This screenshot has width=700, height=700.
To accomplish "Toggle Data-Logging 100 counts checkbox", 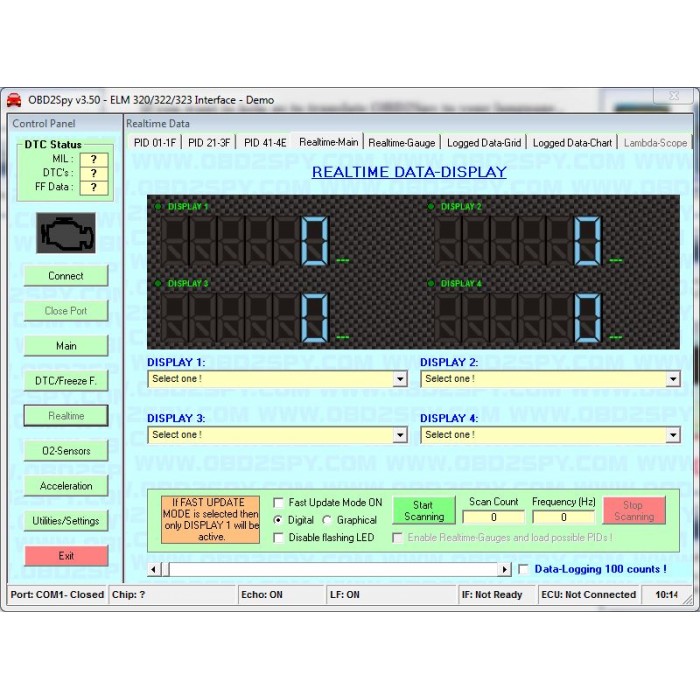I will pos(524,569).
